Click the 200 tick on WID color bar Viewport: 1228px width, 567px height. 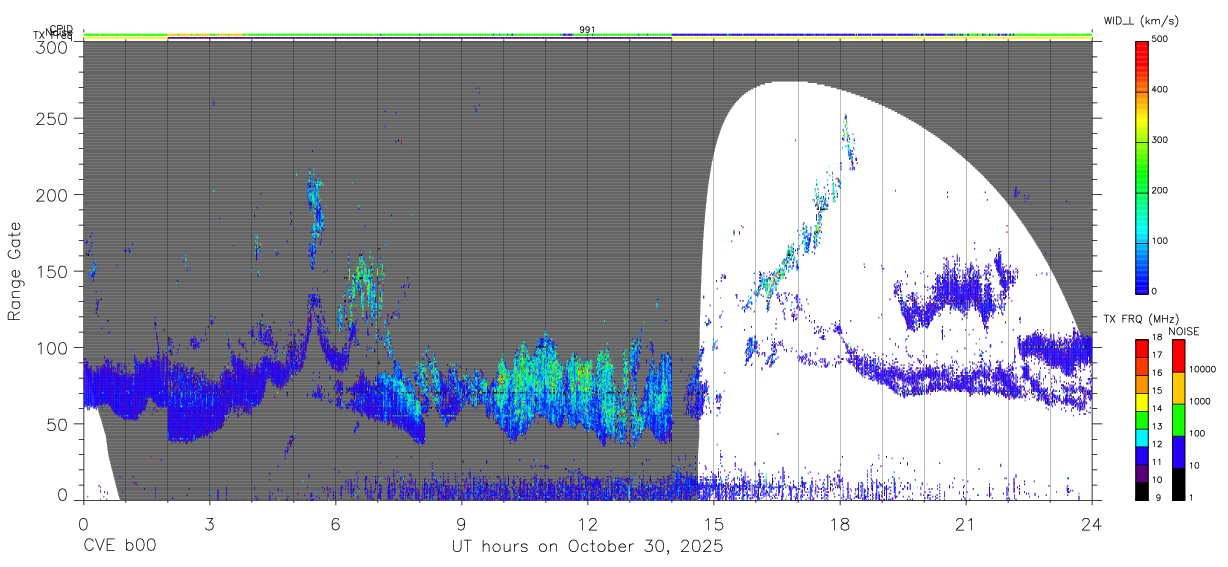[1160, 190]
